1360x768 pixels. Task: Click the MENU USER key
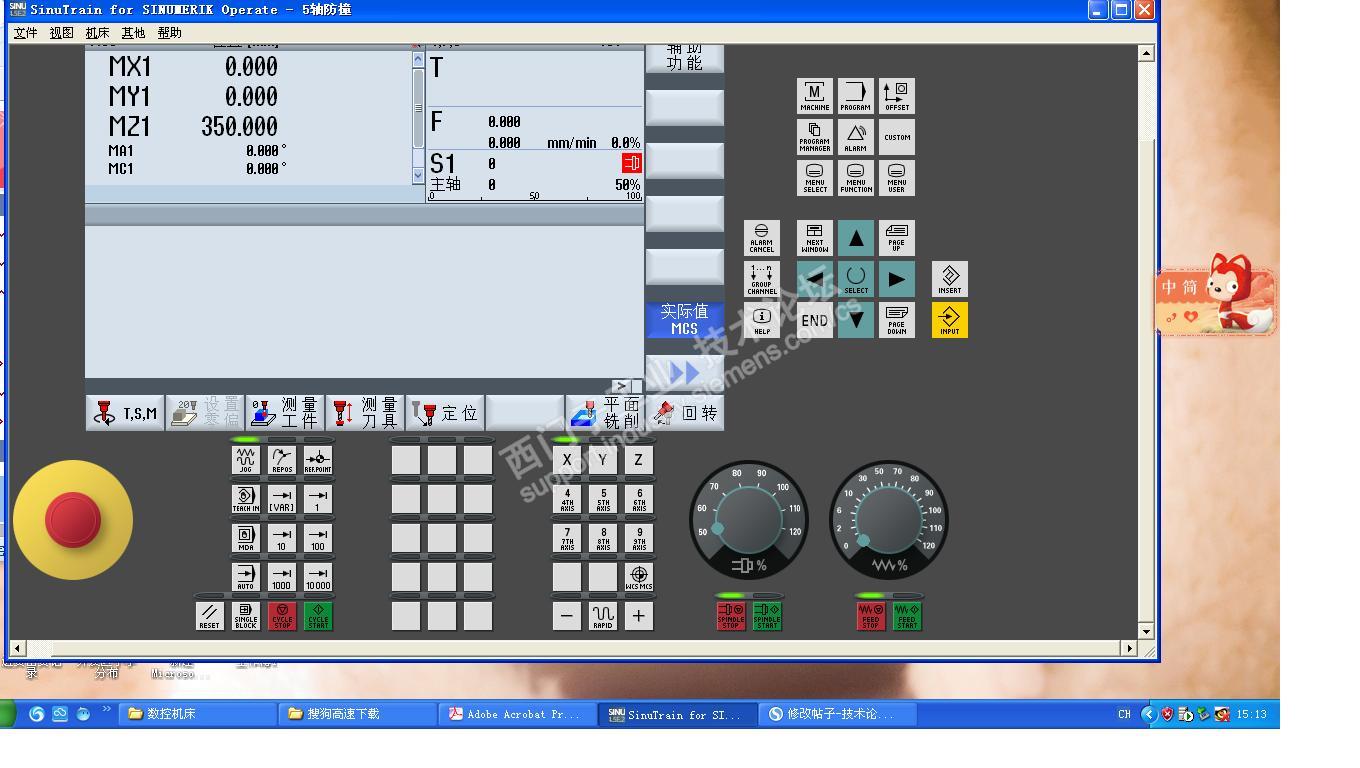click(897, 178)
